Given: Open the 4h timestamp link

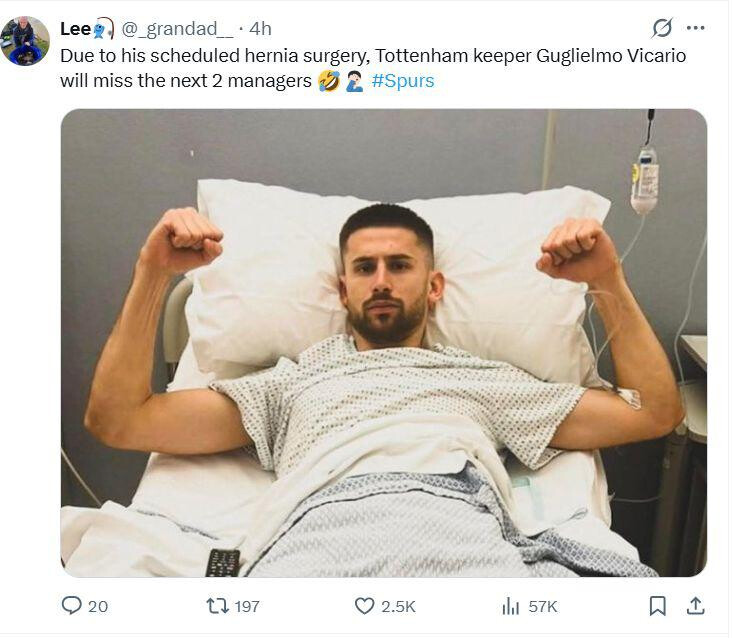Looking at the screenshot, I should tap(260, 29).
